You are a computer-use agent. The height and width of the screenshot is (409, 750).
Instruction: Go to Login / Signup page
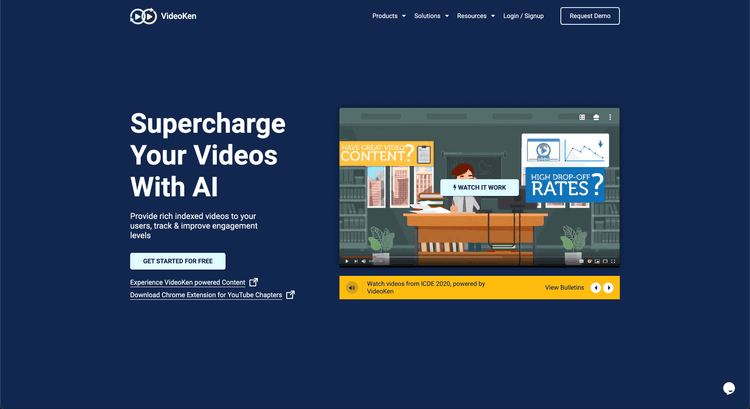point(524,16)
